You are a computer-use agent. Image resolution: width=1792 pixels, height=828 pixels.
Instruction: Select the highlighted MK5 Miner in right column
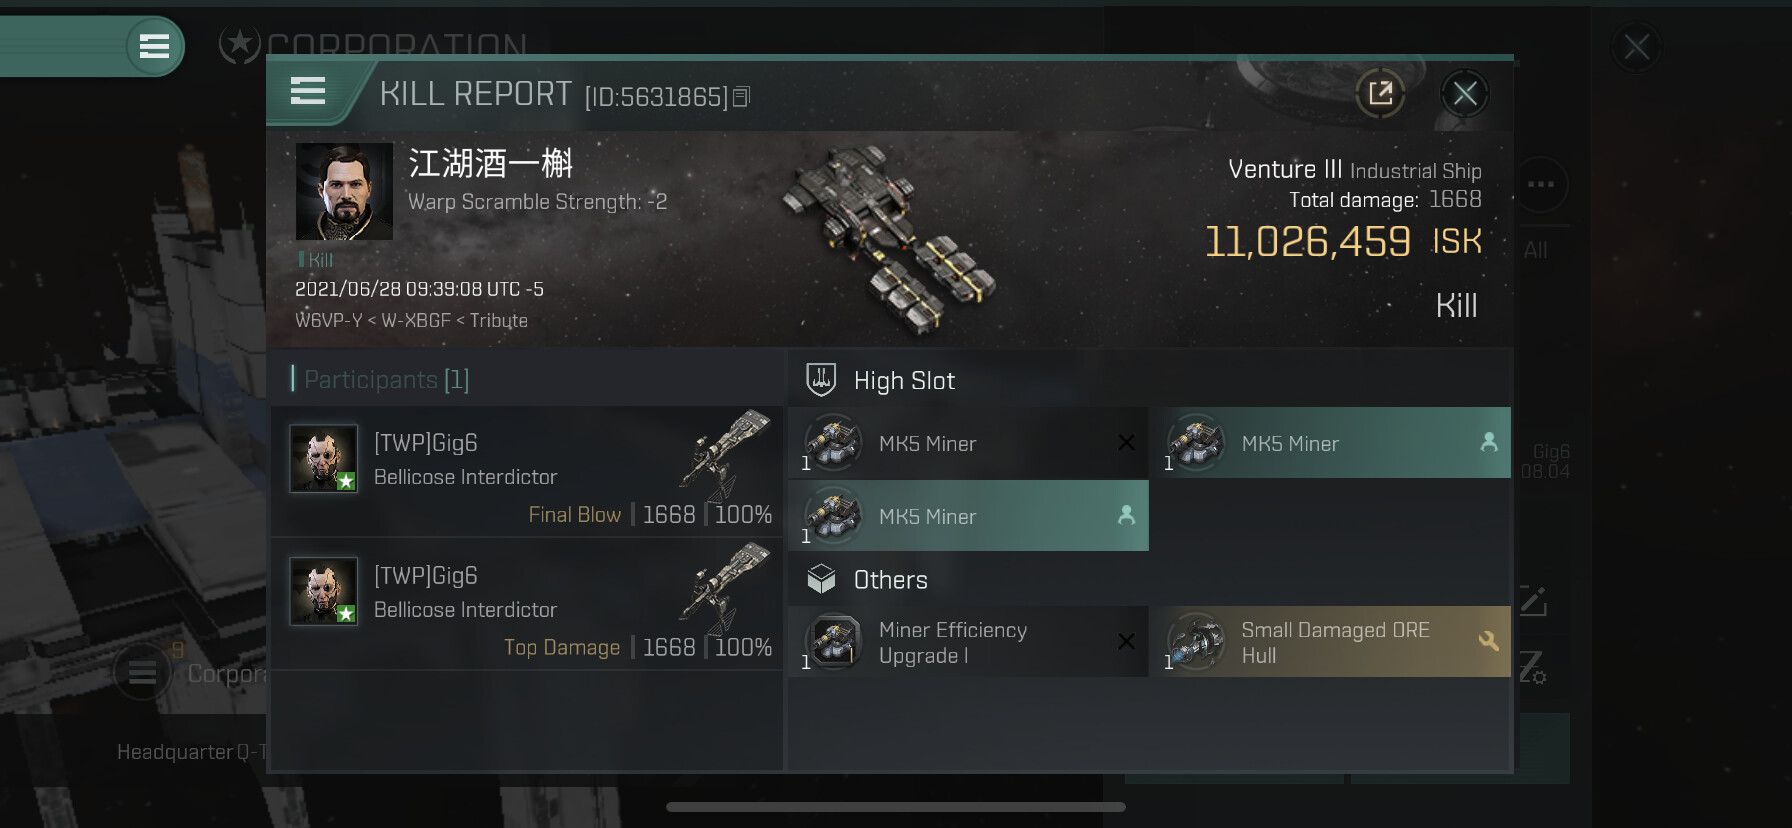1330,443
